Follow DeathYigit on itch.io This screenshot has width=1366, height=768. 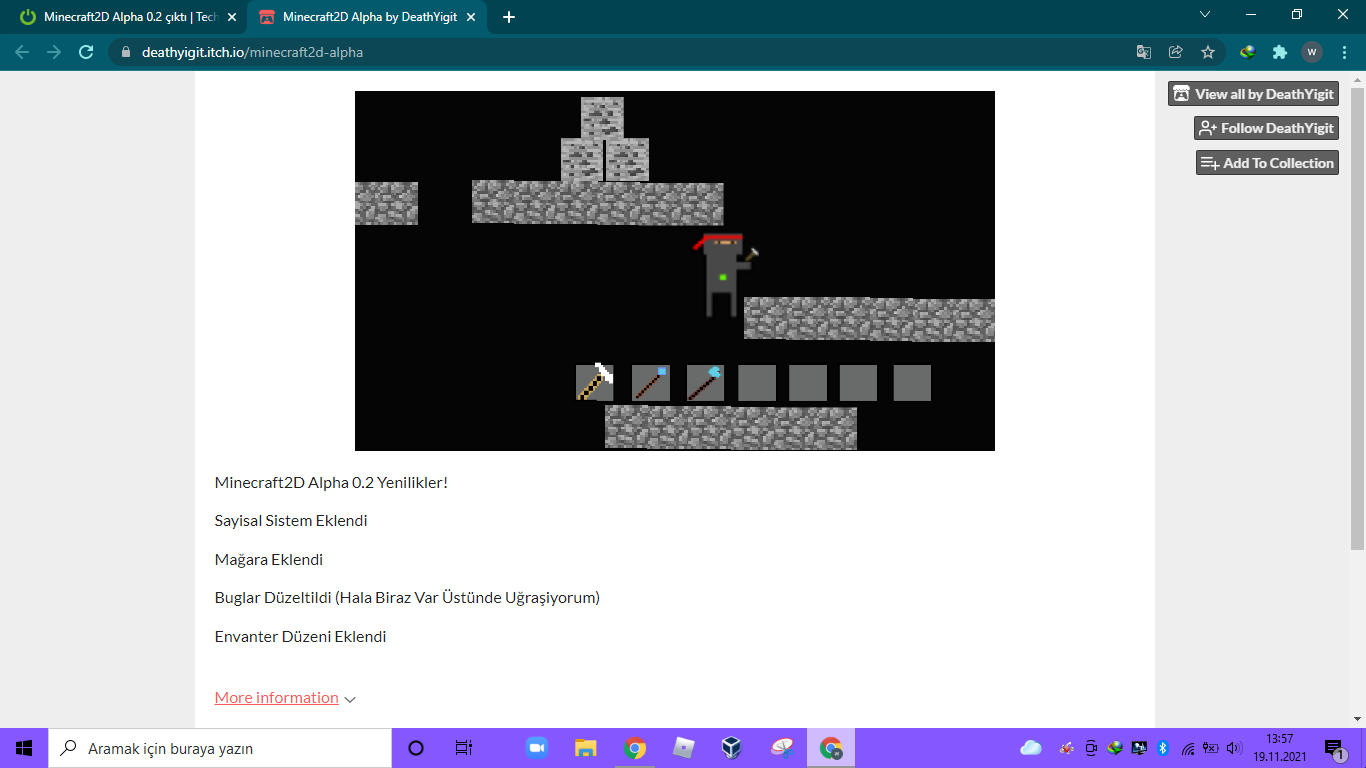pos(1266,128)
